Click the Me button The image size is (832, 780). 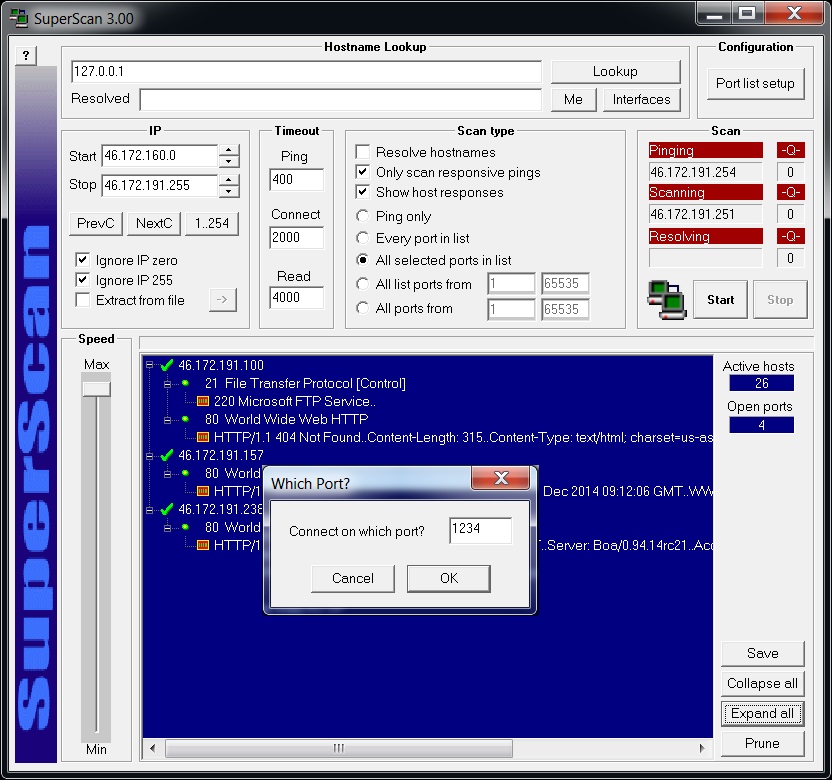coord(573,100)
